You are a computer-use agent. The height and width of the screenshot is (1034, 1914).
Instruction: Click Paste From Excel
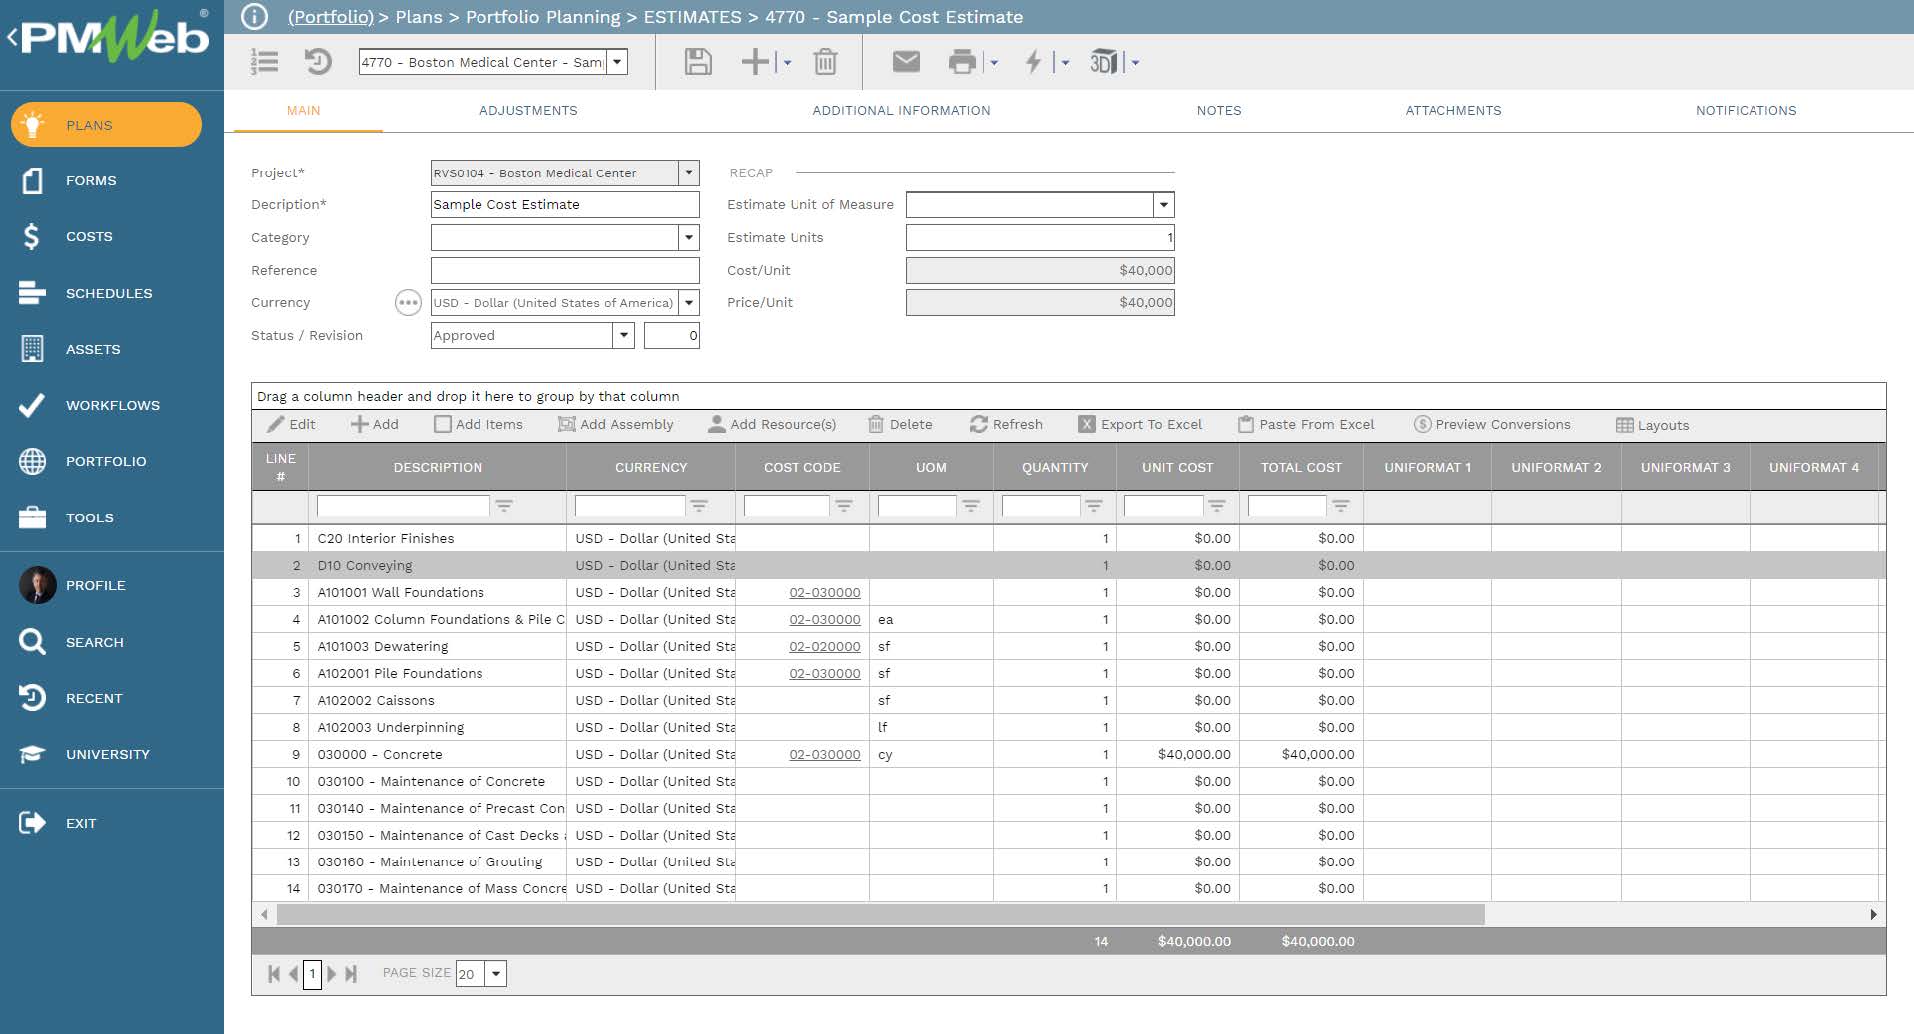click(1306, 424)
